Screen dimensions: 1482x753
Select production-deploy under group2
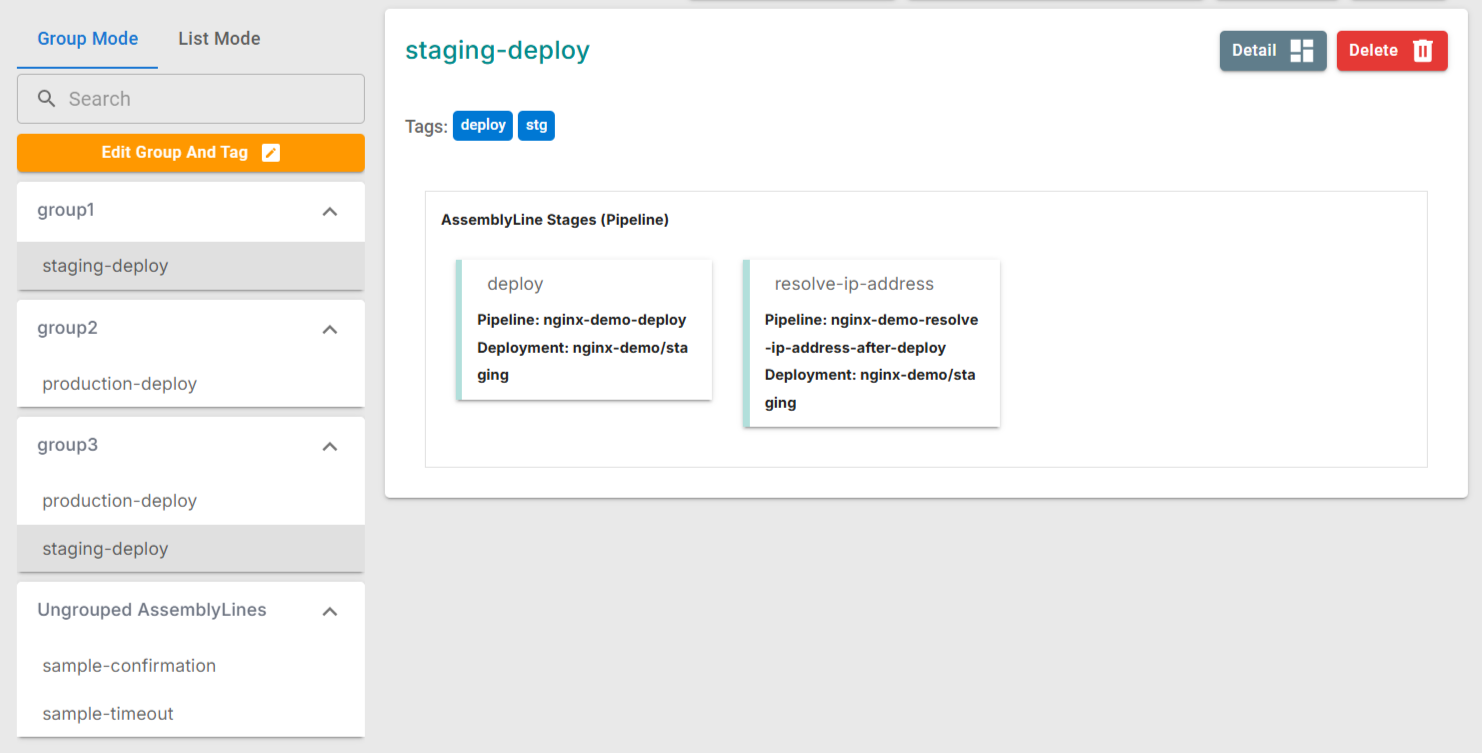coord(119,384)
